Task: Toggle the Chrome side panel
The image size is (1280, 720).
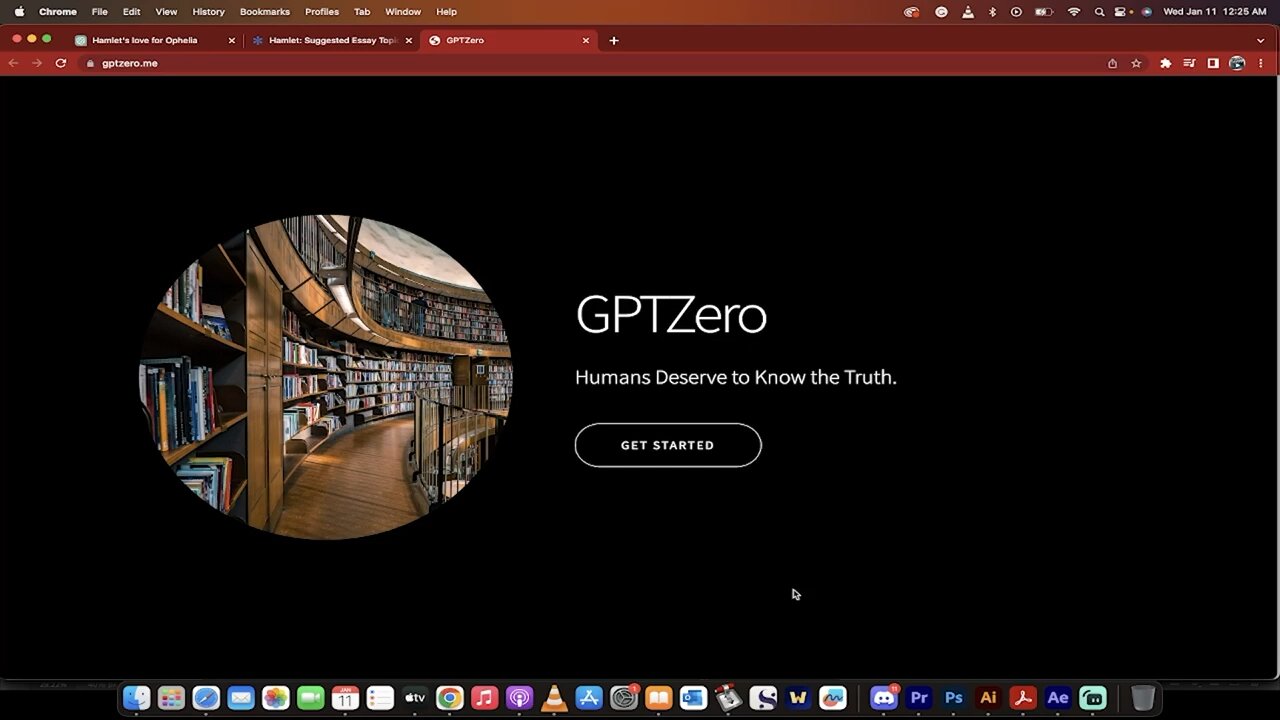Action: pos(1213,63)
